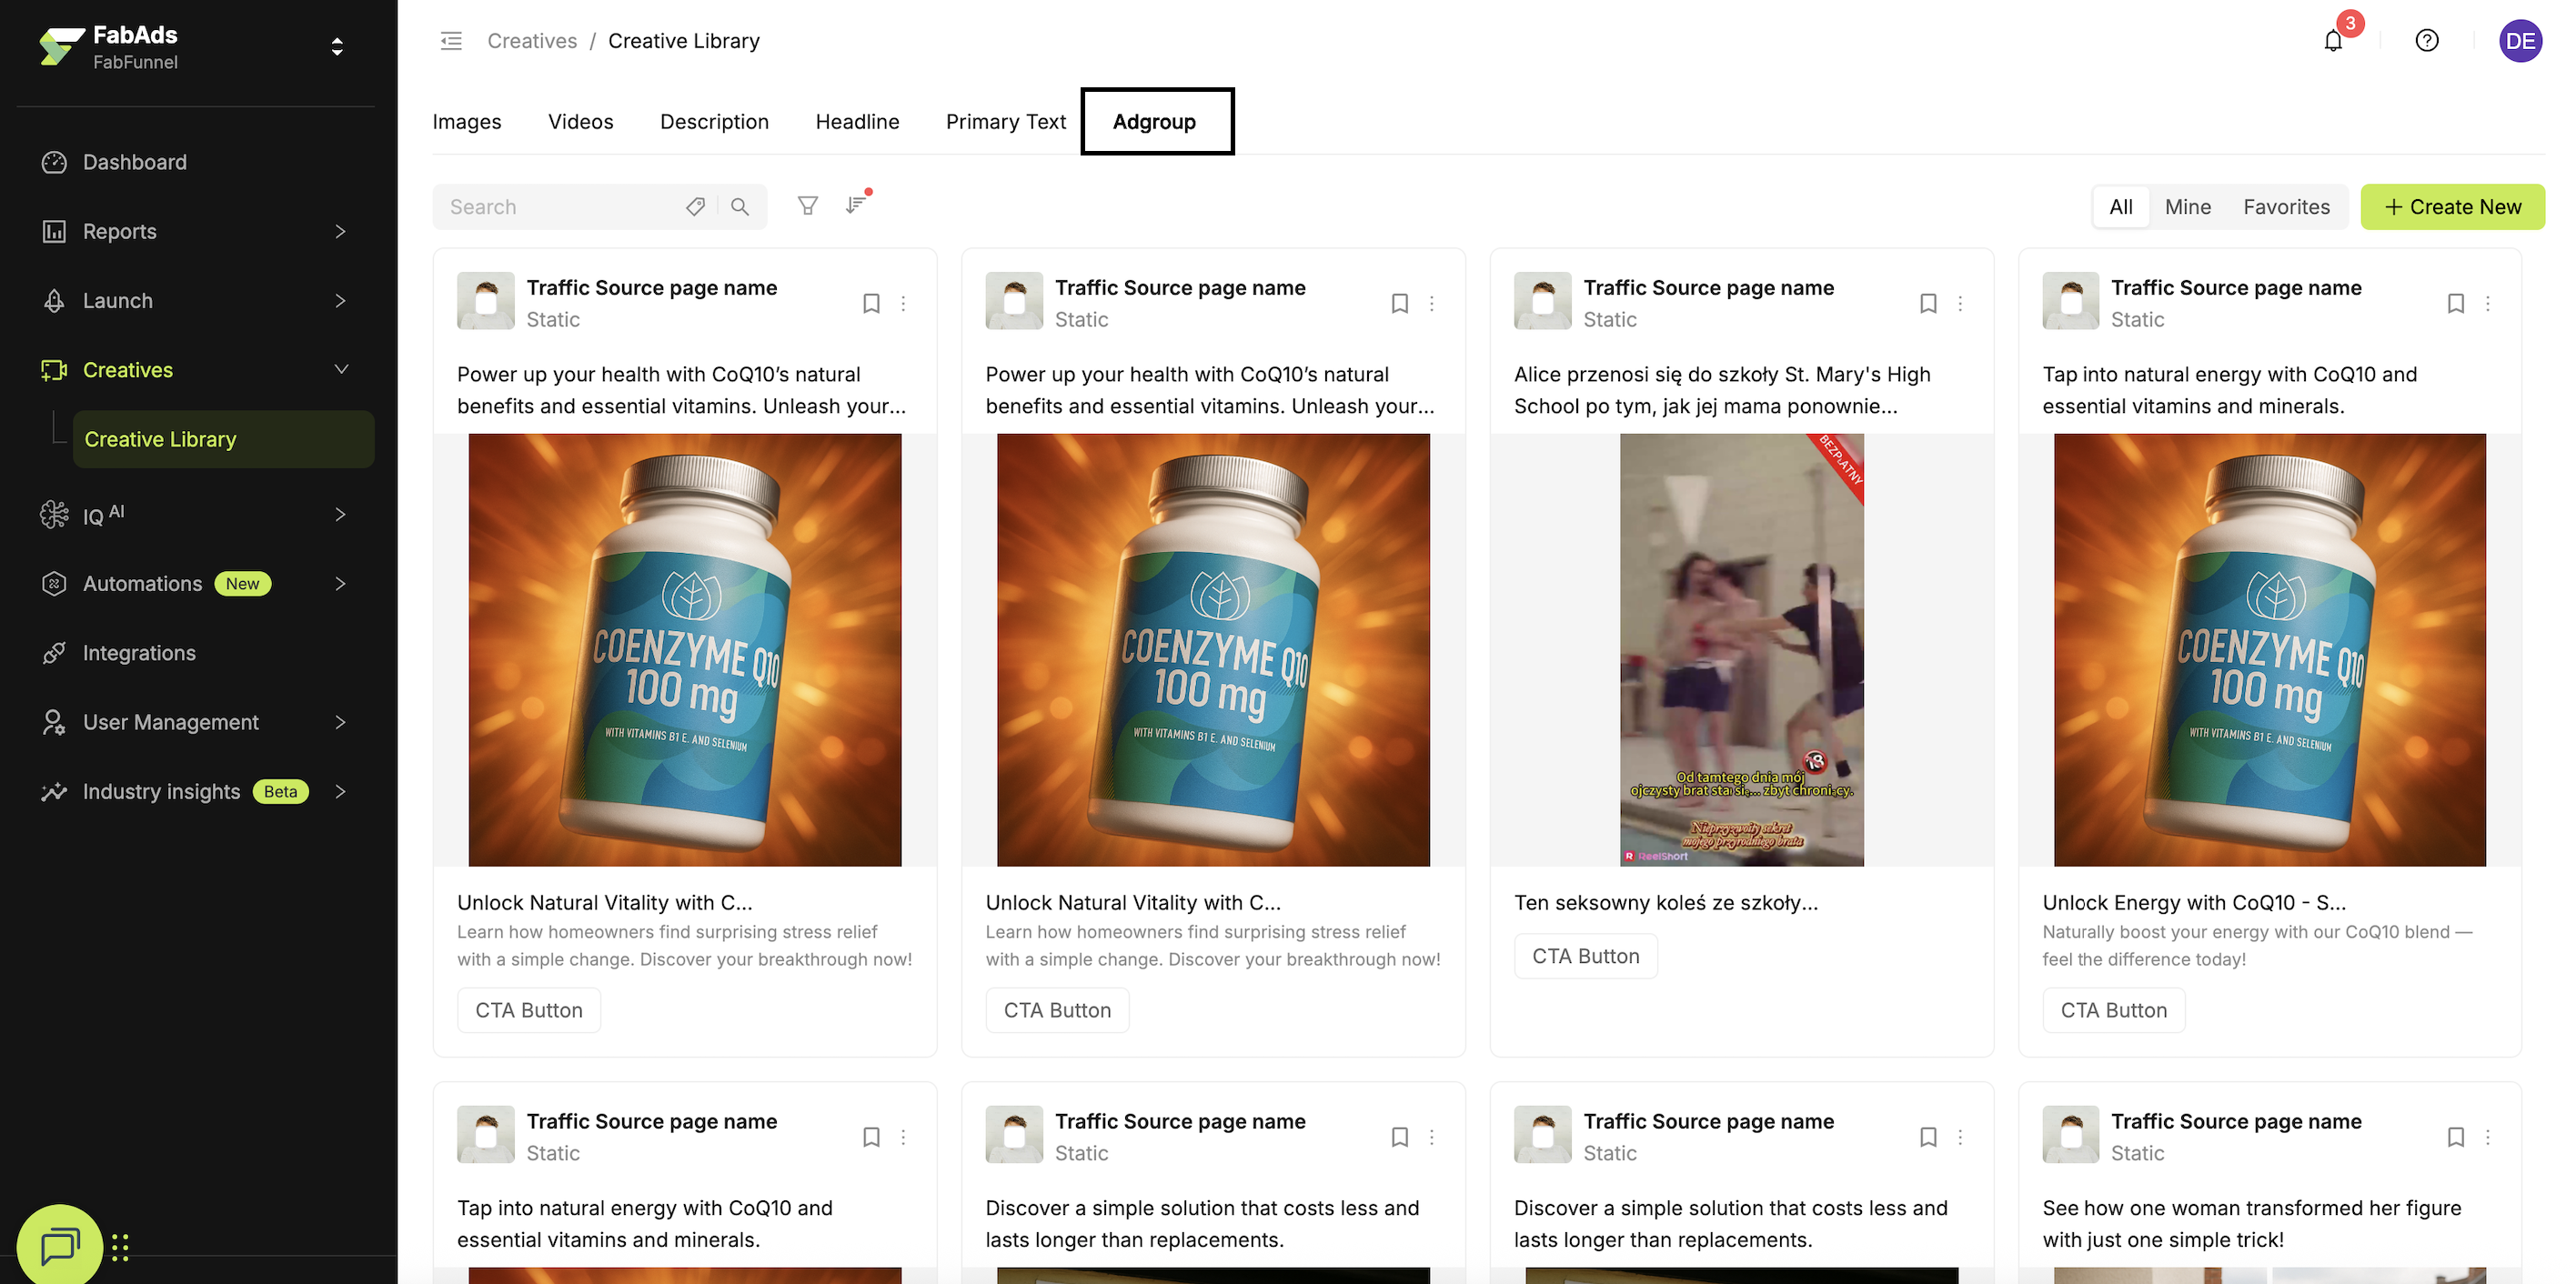
Task: Open the help question mark icon
Action: pyautogui.click(x=2426, y=41)
